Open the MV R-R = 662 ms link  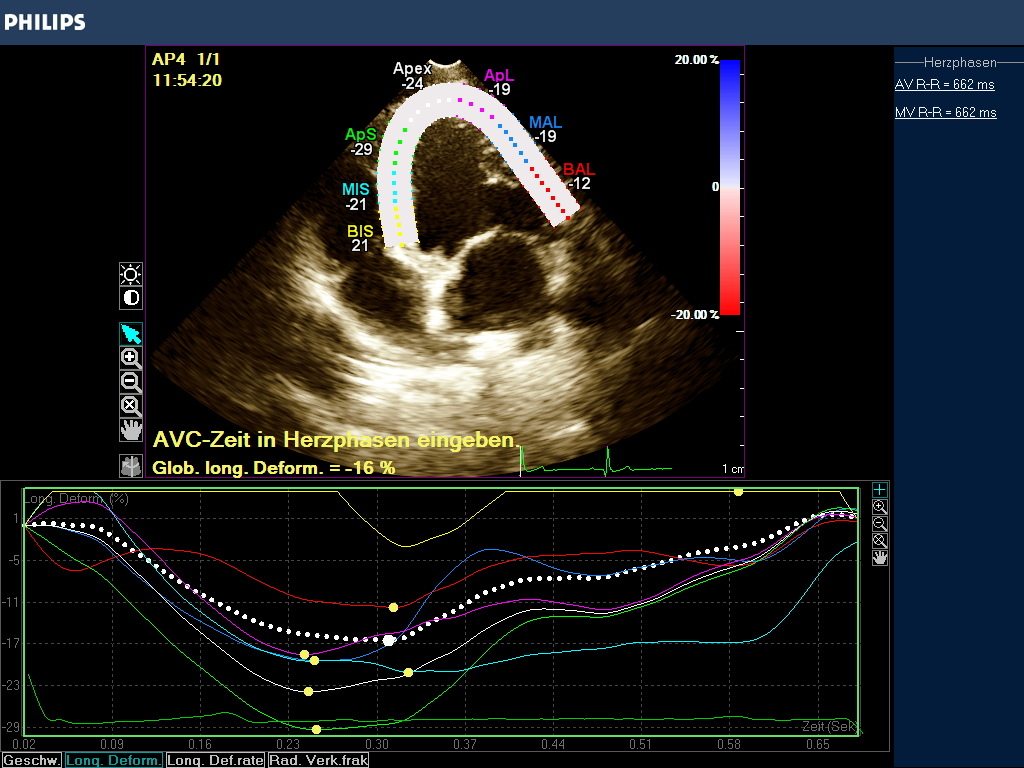[945, 113]
